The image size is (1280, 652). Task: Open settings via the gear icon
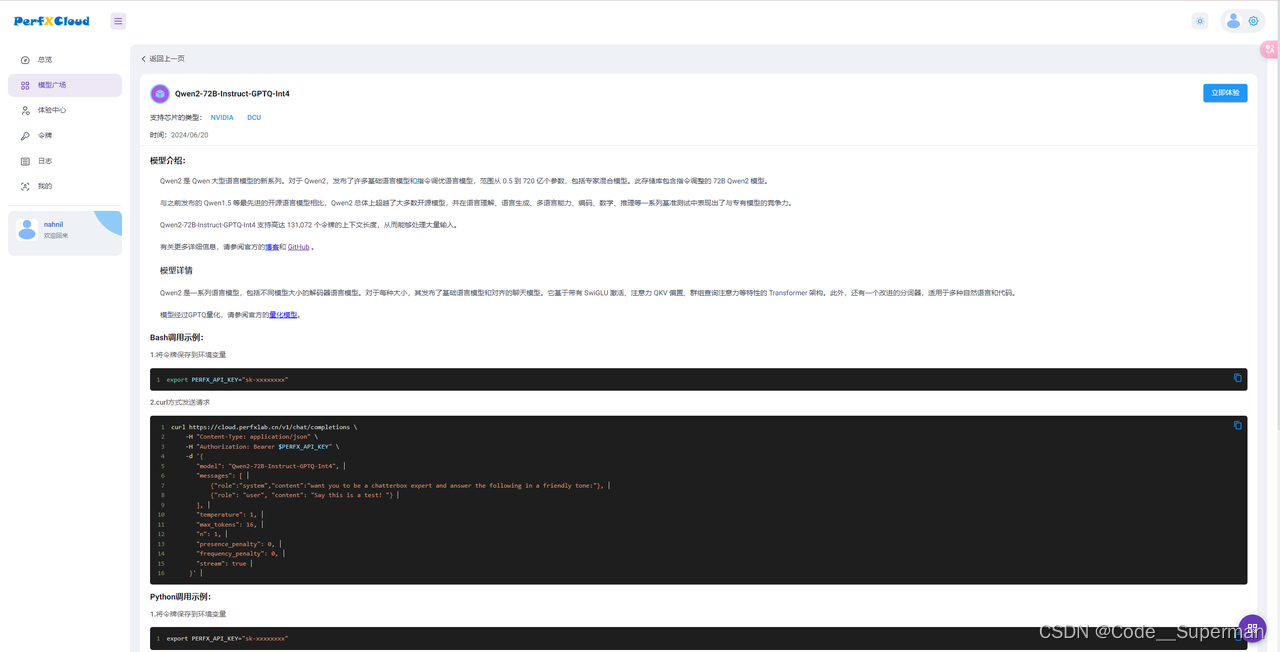1253,21
